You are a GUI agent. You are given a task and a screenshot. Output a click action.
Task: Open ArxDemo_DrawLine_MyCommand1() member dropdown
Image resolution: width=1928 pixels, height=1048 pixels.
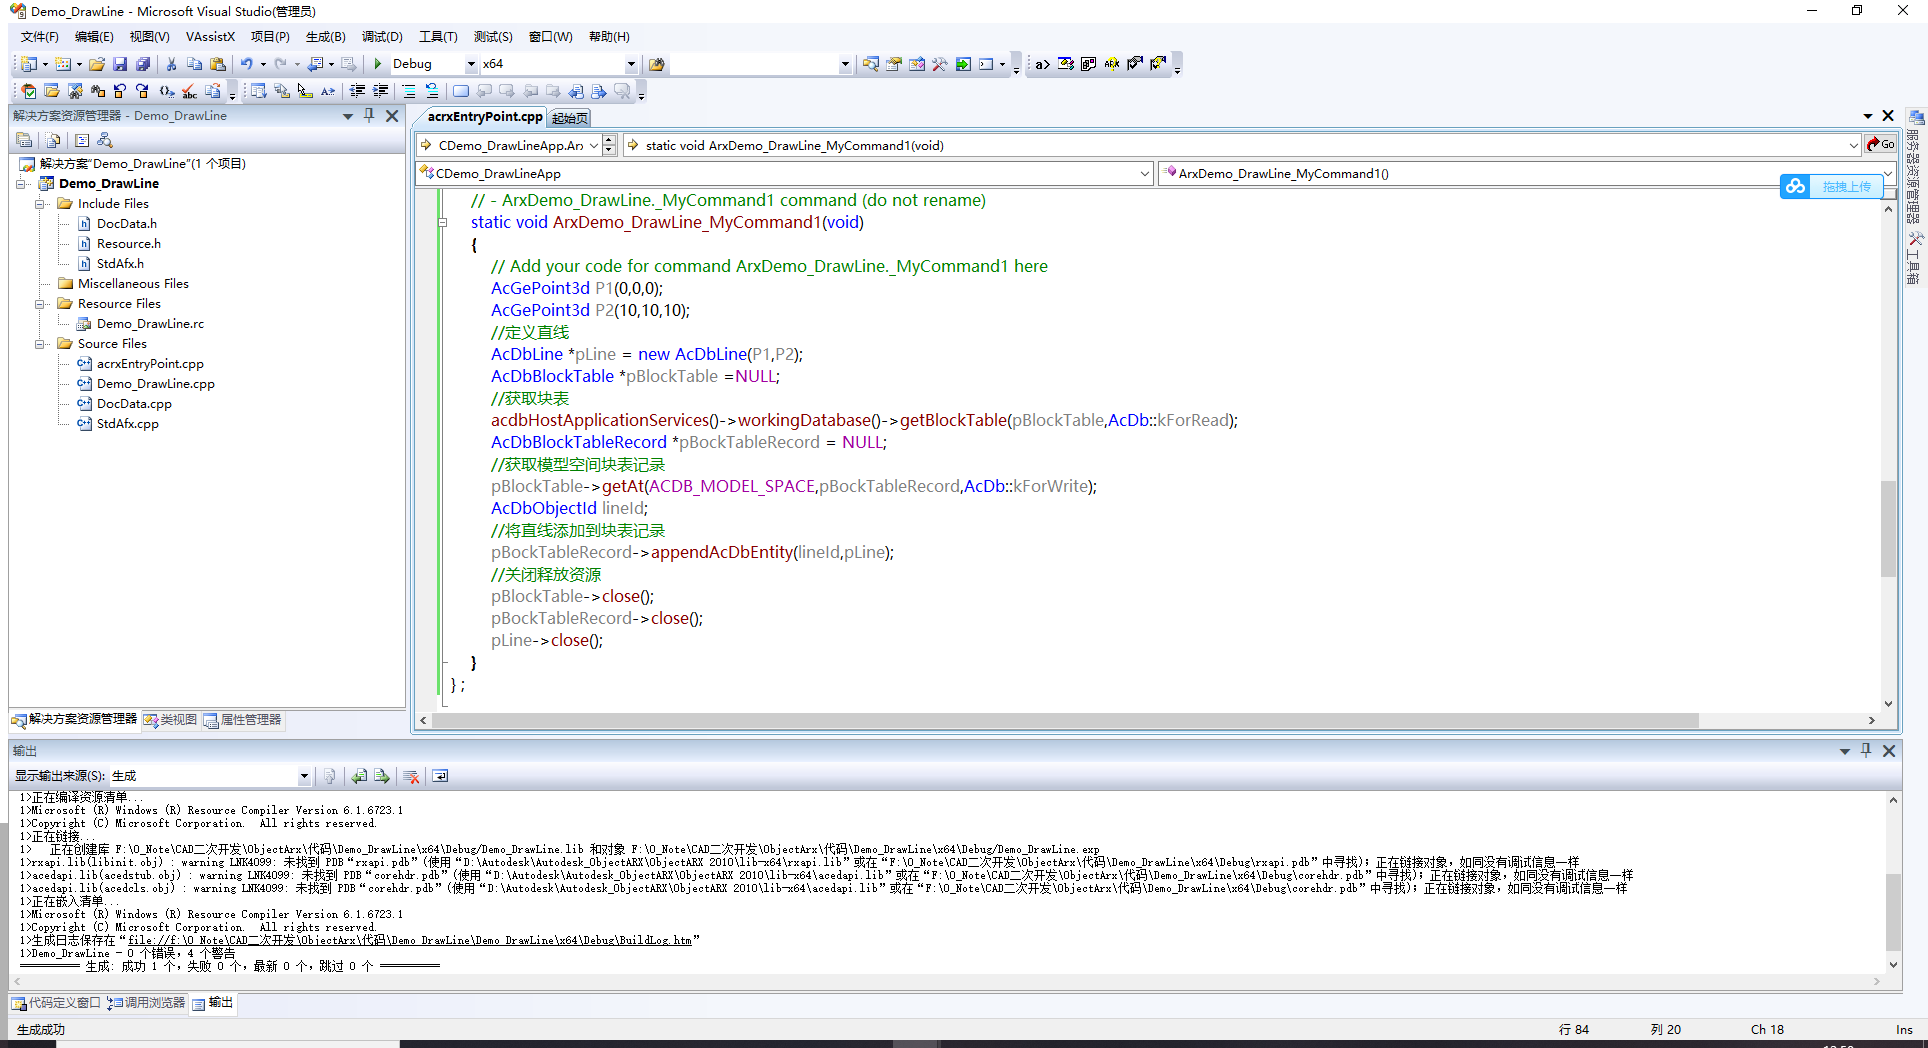click(x=1887, y=173)
